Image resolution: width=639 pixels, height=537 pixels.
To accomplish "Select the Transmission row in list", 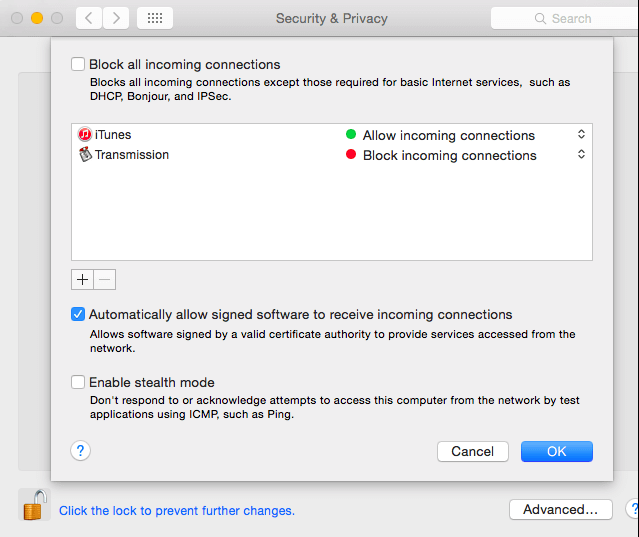I will (x=332, y=155).
